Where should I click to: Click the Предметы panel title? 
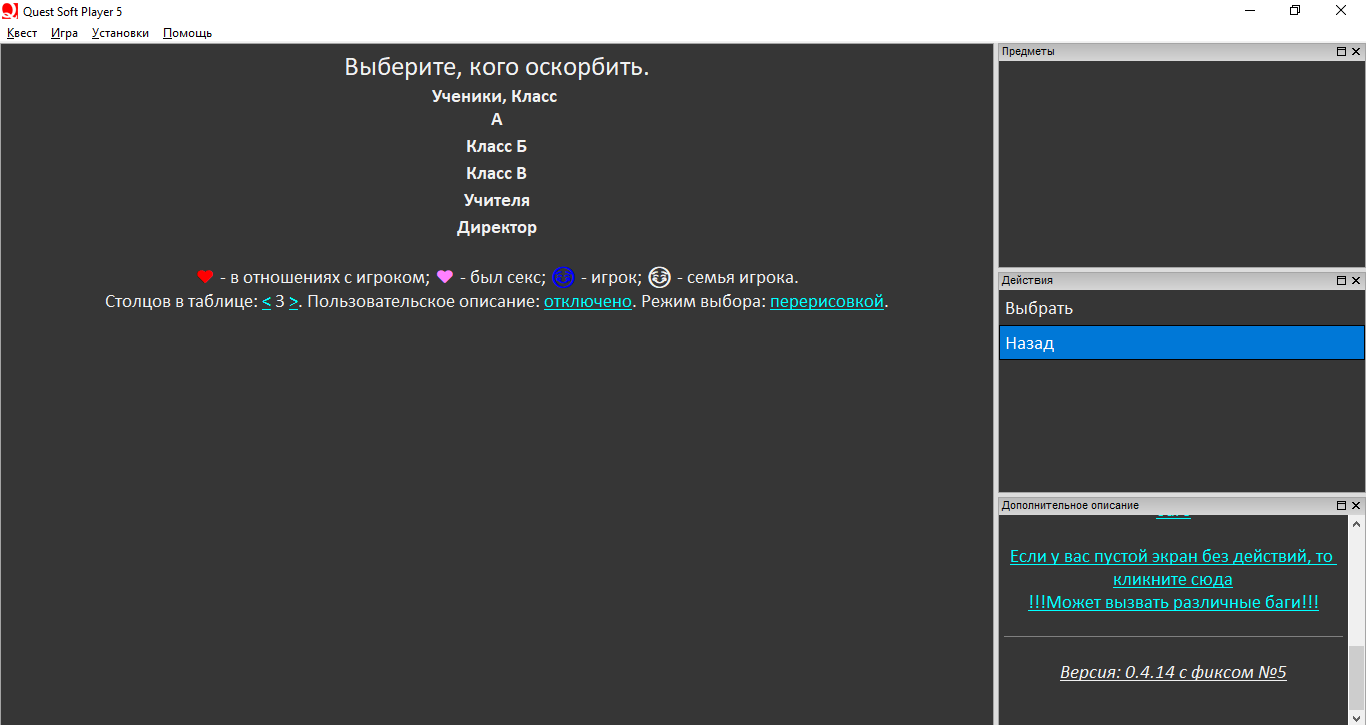tap(1028, 52)
